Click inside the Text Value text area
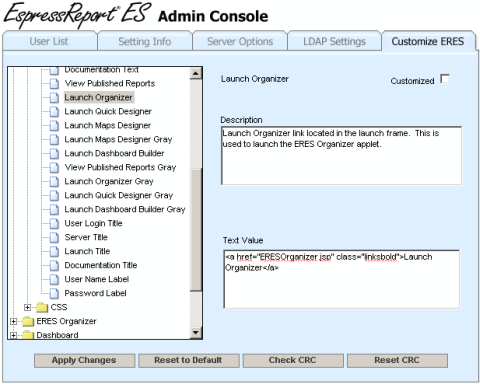The height and width of the screenshot is (384, 480). (x=341, y=279)
